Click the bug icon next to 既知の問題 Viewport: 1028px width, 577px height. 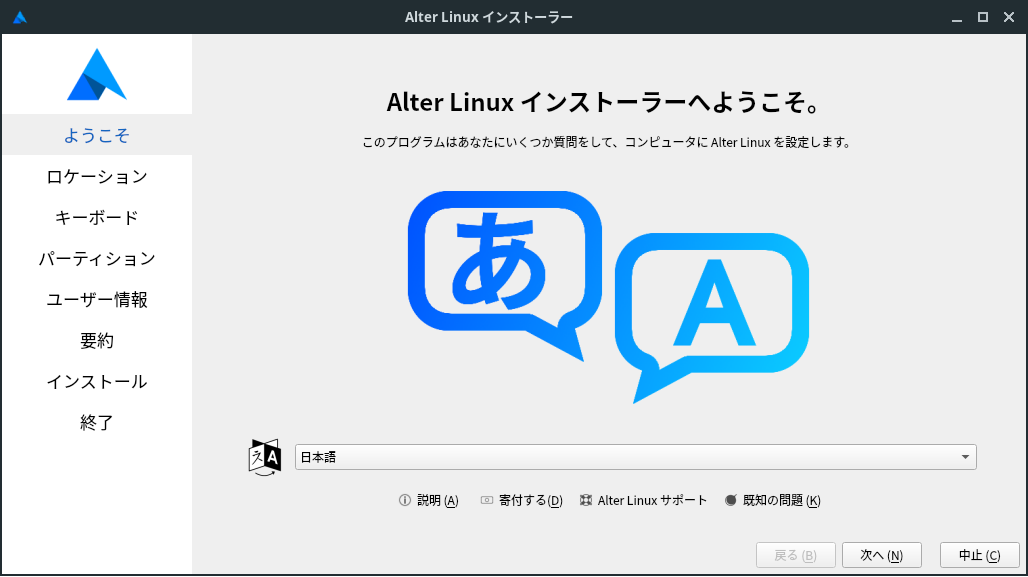click(730, 500)
